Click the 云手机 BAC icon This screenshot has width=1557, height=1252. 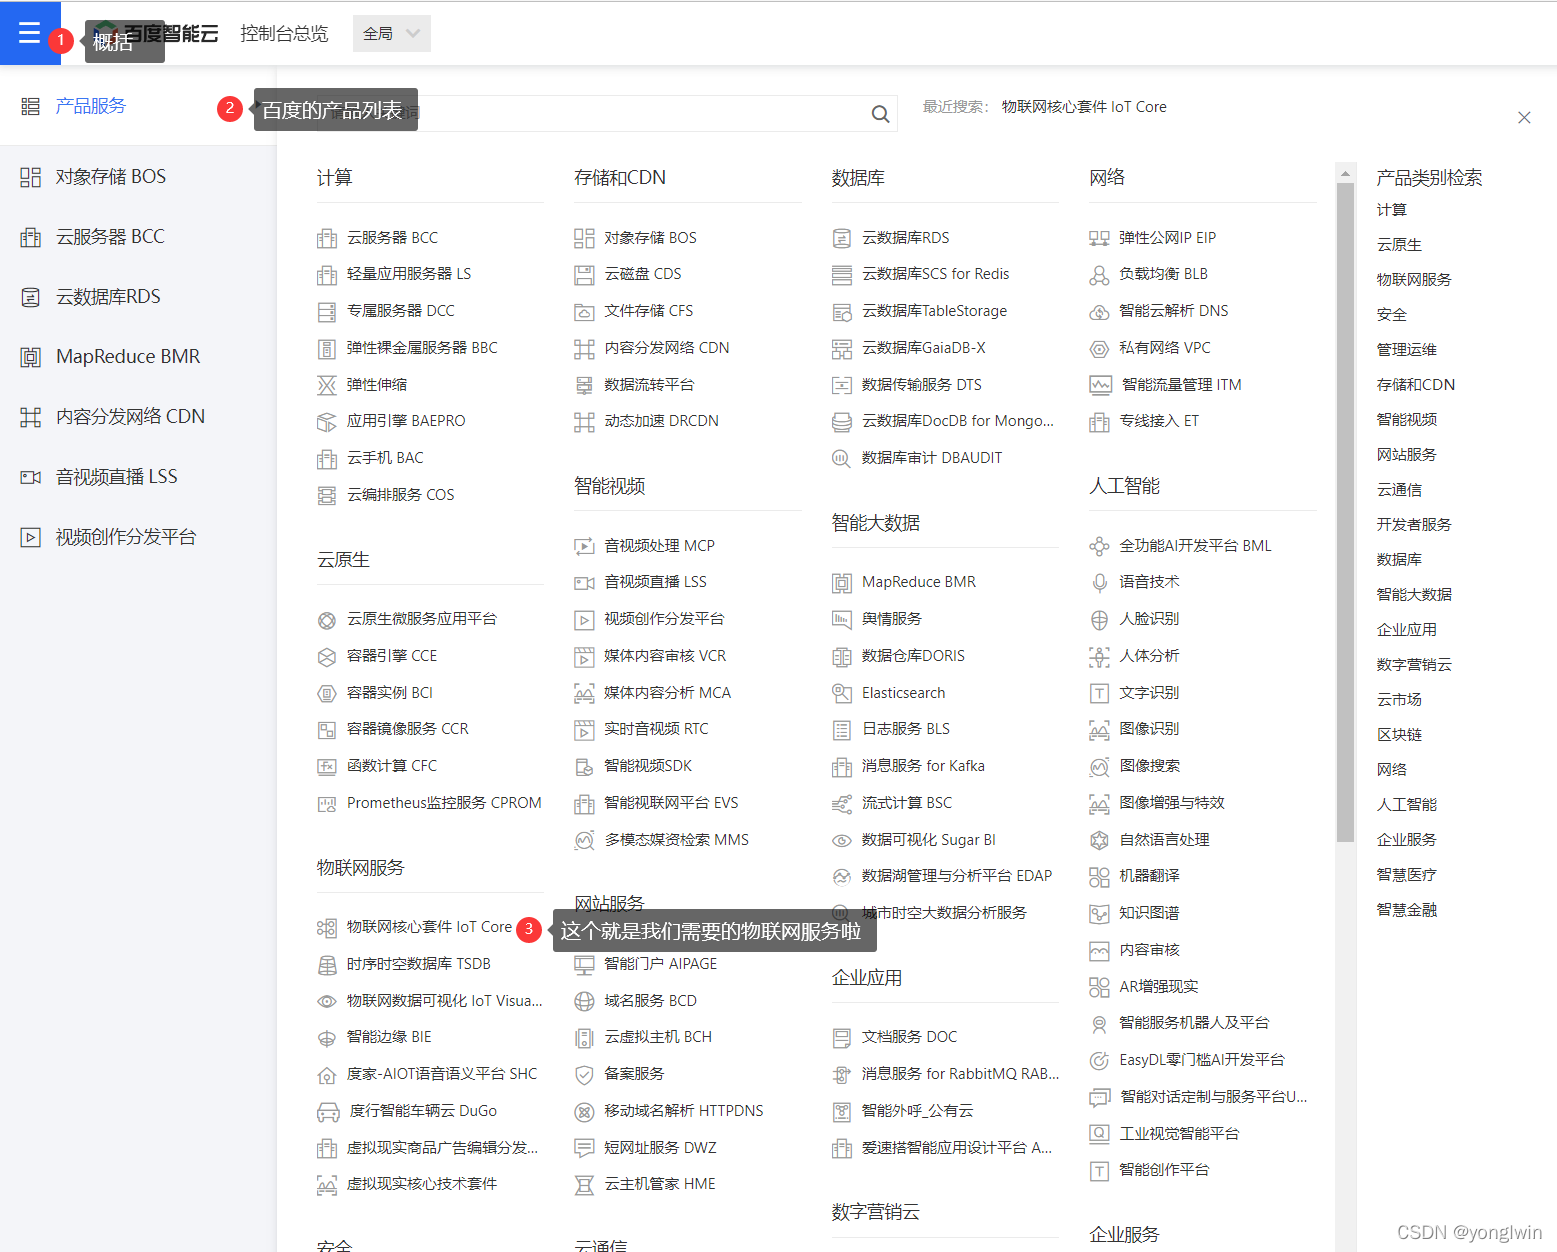point(327,459)
